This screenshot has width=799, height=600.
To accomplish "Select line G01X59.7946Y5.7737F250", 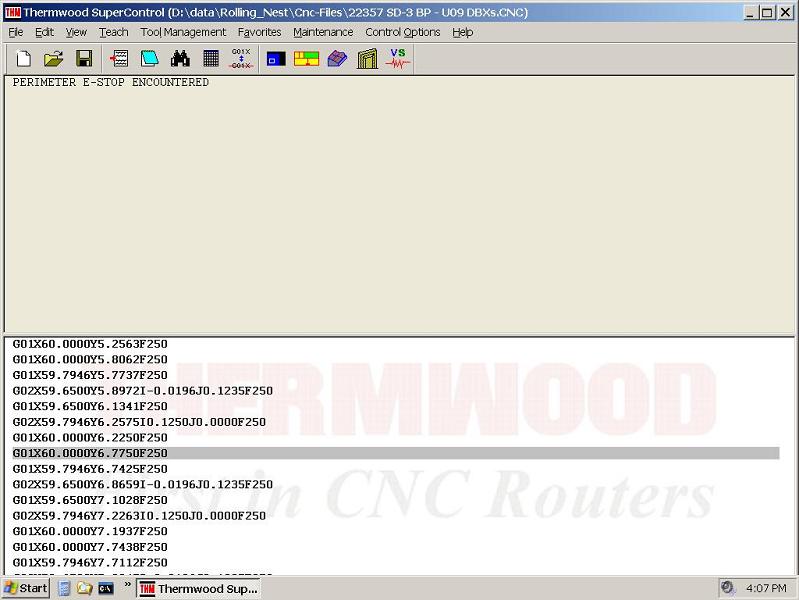I will (90, 375).
